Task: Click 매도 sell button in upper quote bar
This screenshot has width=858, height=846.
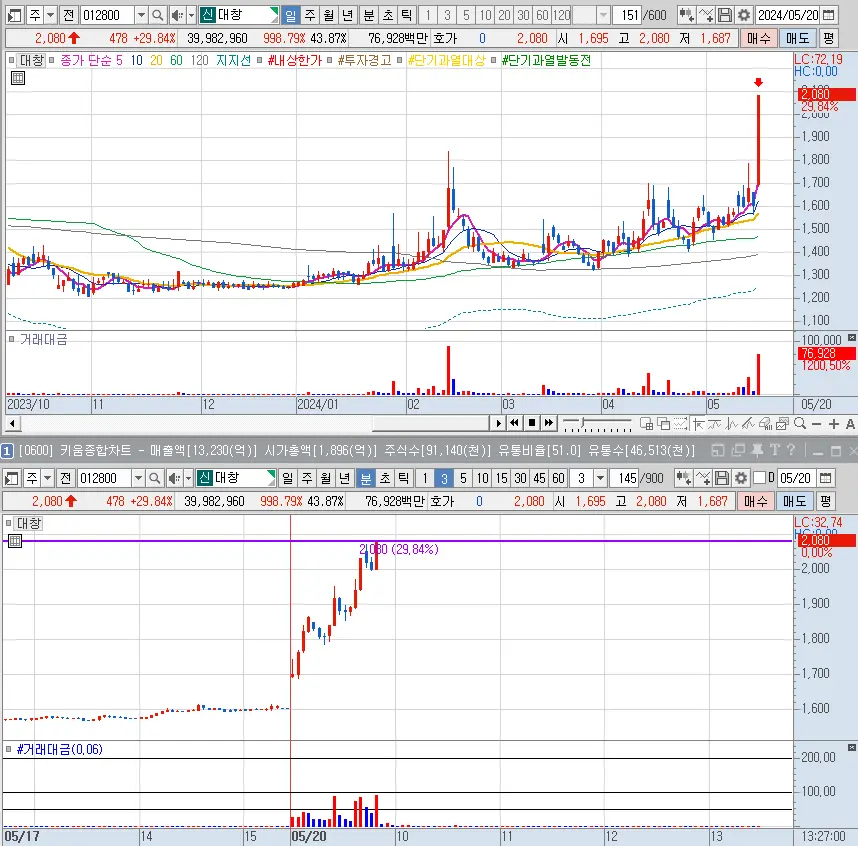Action: click(x=797, y=38)
